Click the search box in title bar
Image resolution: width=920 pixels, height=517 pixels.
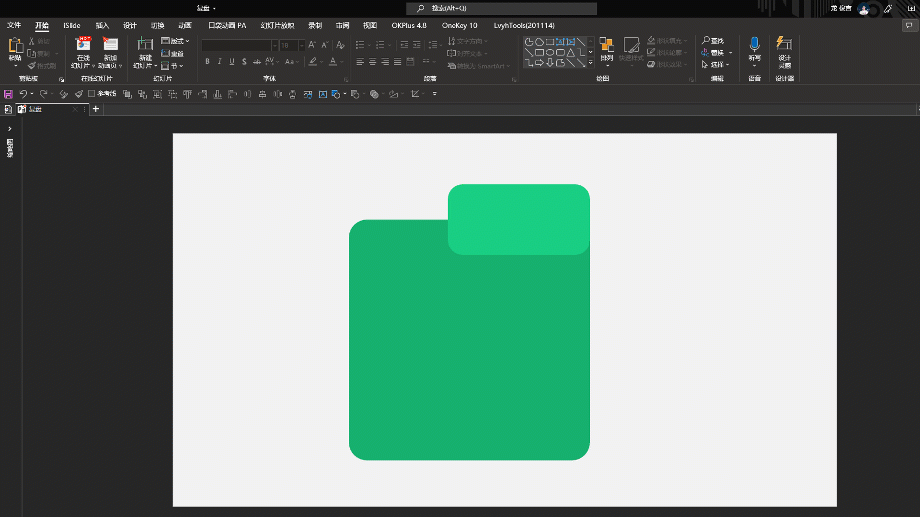501,8
